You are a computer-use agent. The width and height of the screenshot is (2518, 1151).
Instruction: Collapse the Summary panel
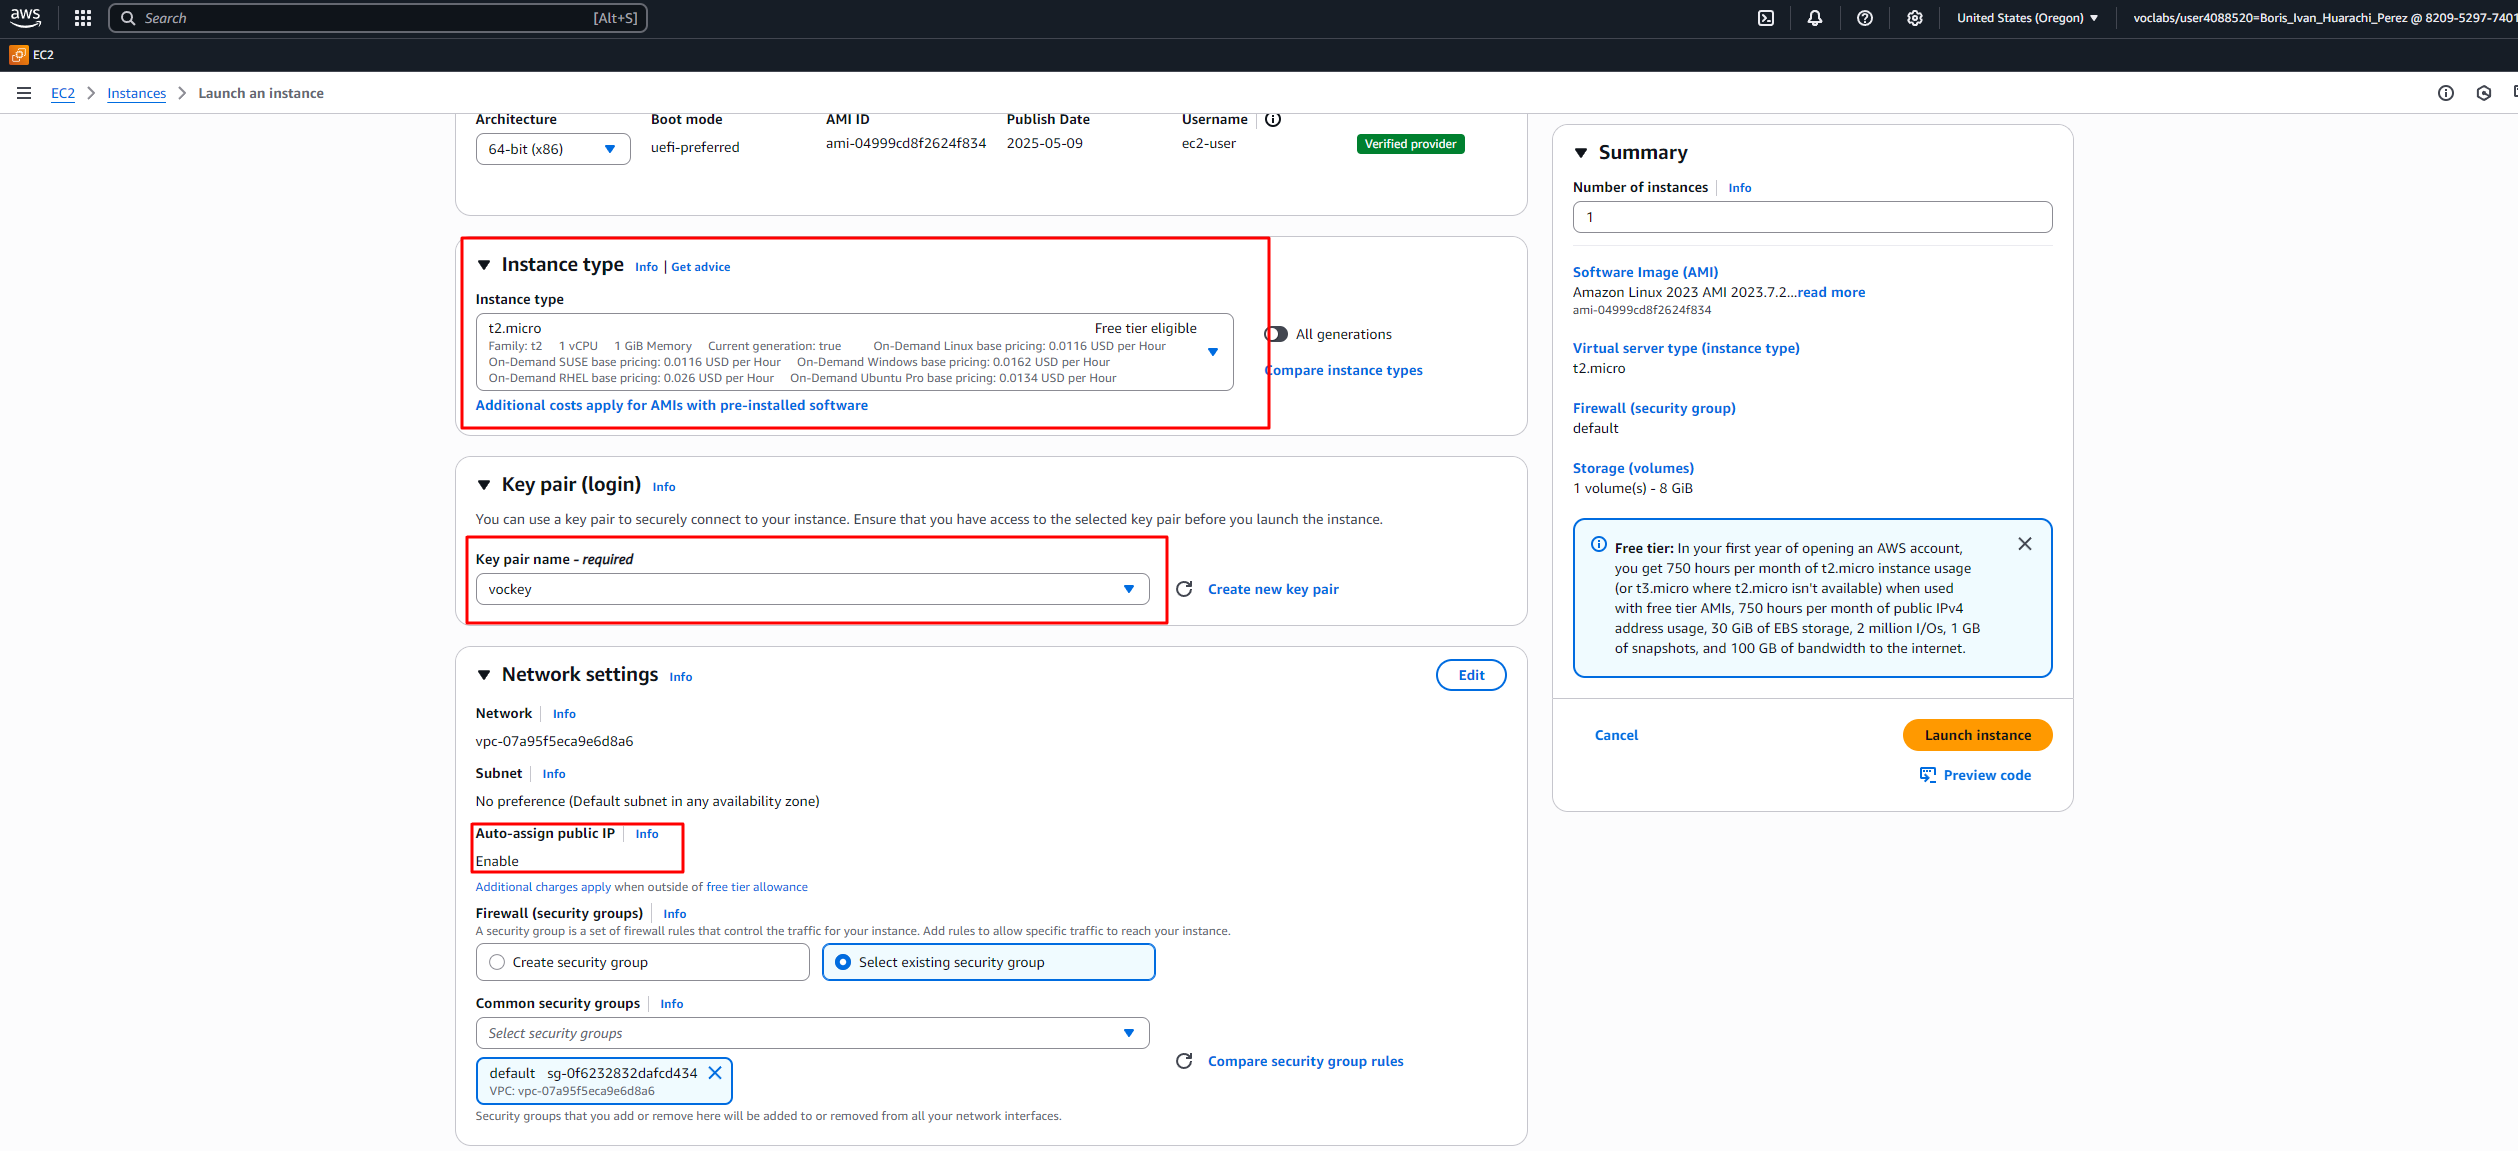point(1581,153)
